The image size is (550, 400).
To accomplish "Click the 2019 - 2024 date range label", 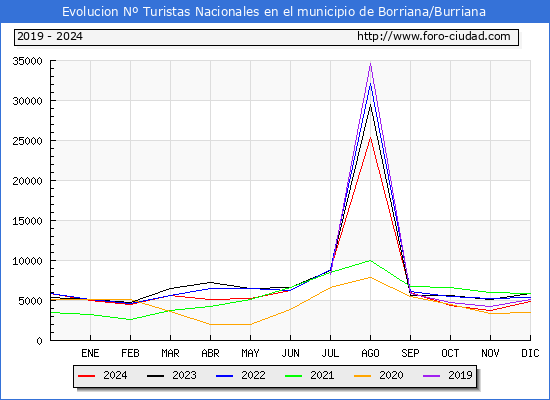I will [x=50, y=36].
